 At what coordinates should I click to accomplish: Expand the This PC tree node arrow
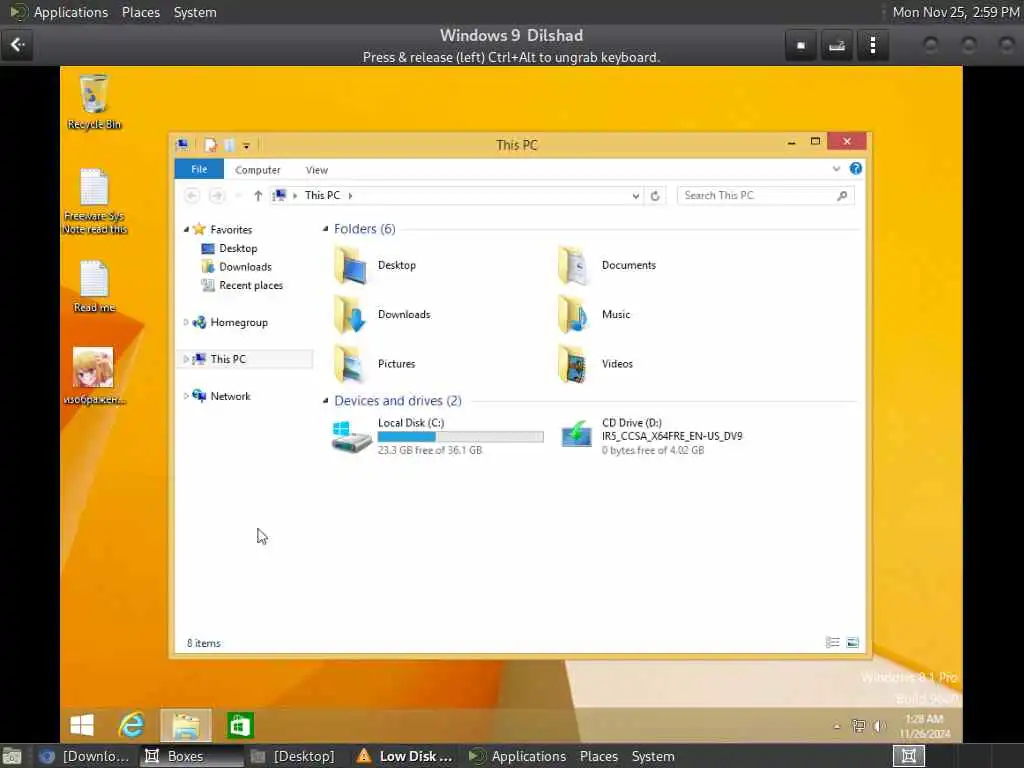[x=186, y=359]
